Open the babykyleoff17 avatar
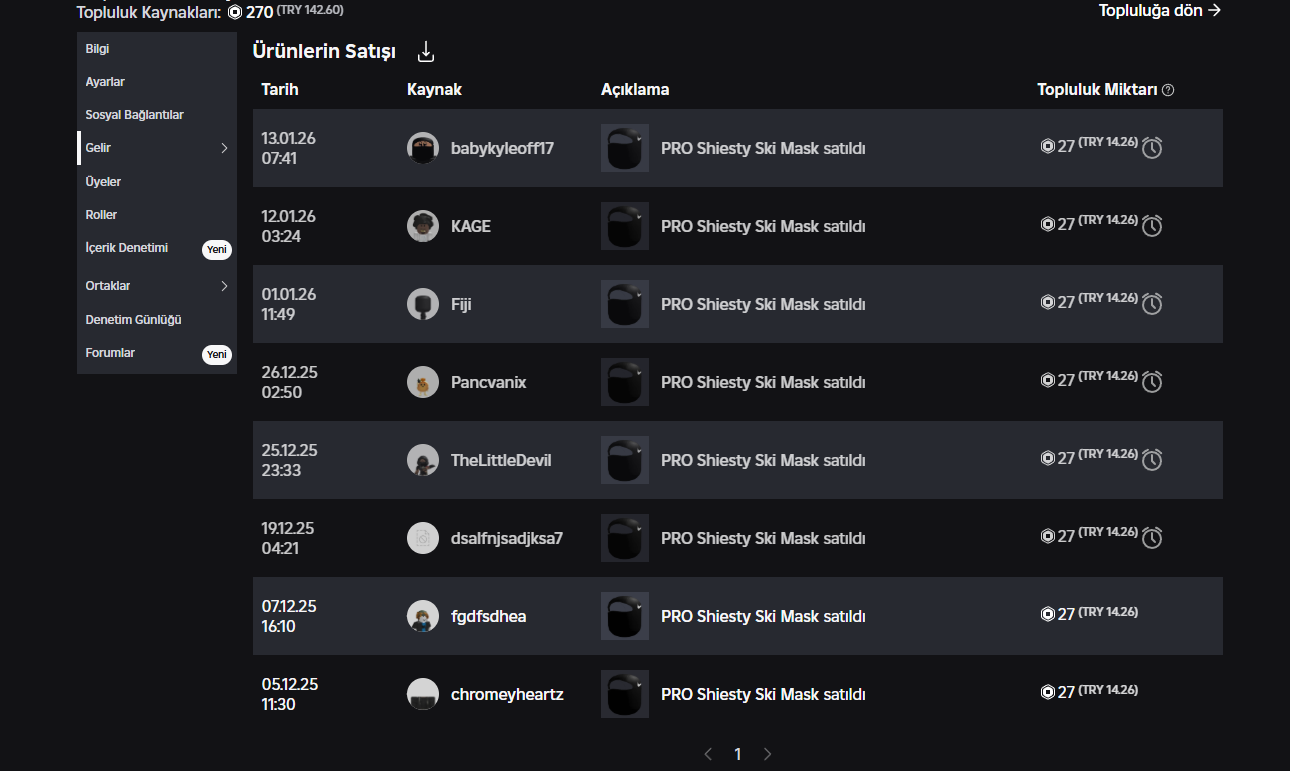The image size is (1290, 771). [423, 148]
